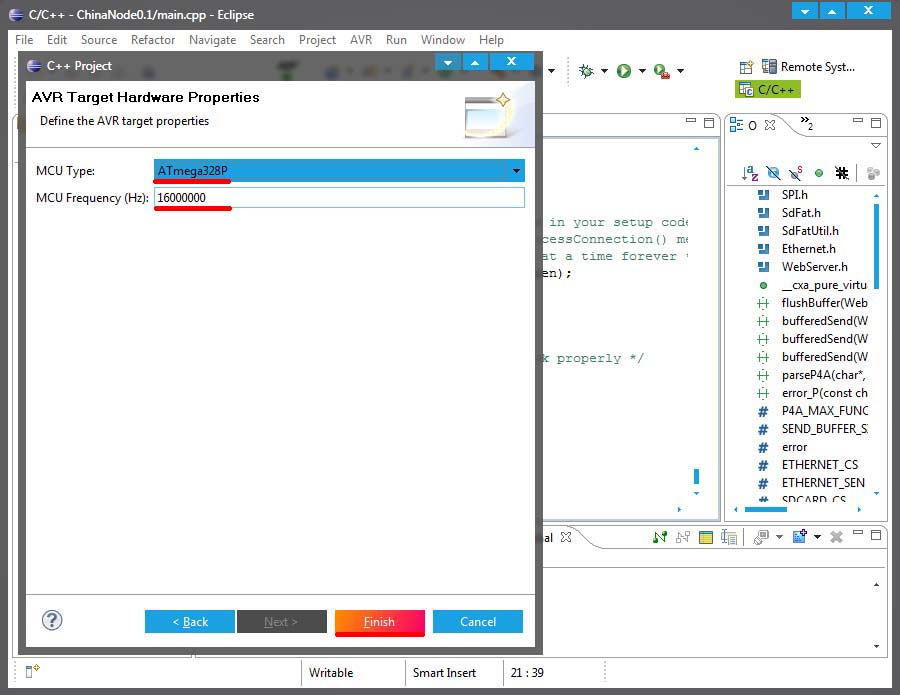Maximize the Outline panel
900x695 pixels.
[876, 123]
